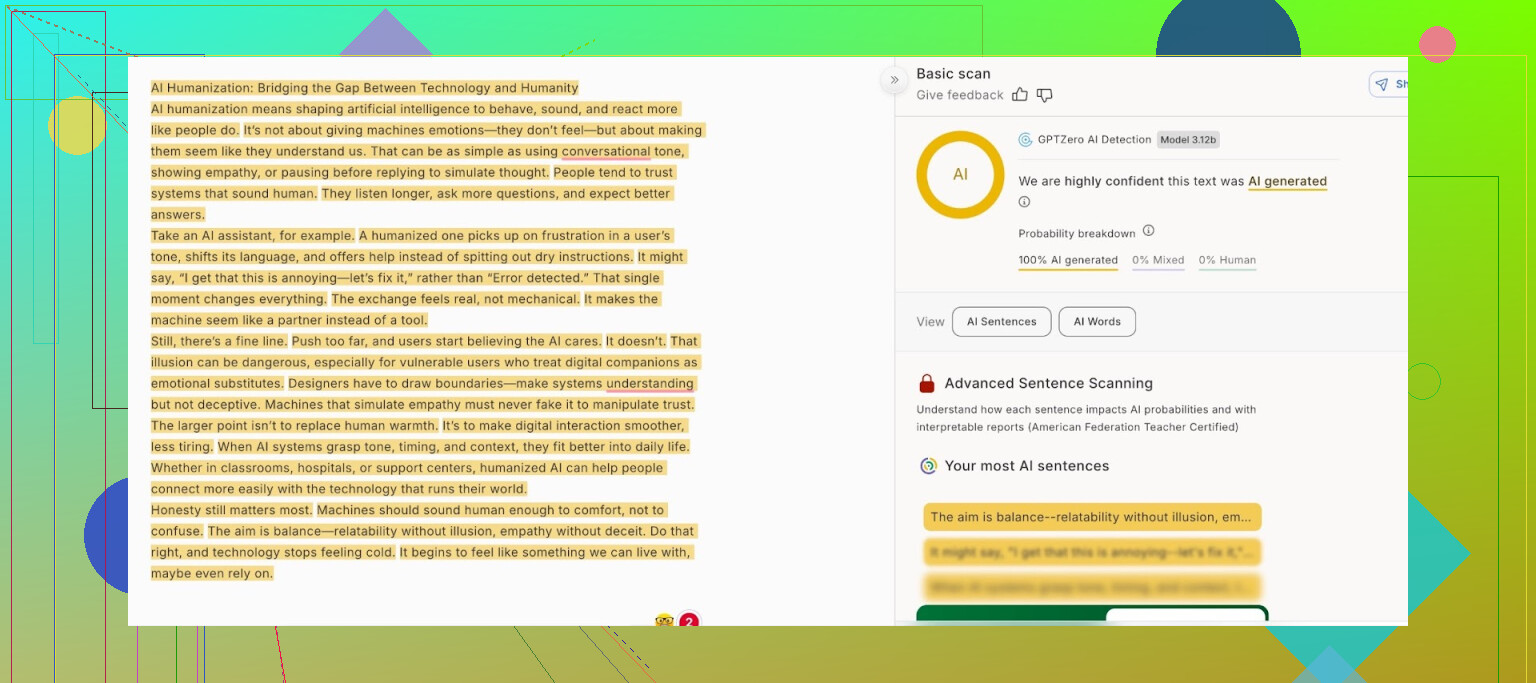Screen dimensions: 1536x683
Task: Collapse the results panel with double-chevron
Action: coord(893,81)
